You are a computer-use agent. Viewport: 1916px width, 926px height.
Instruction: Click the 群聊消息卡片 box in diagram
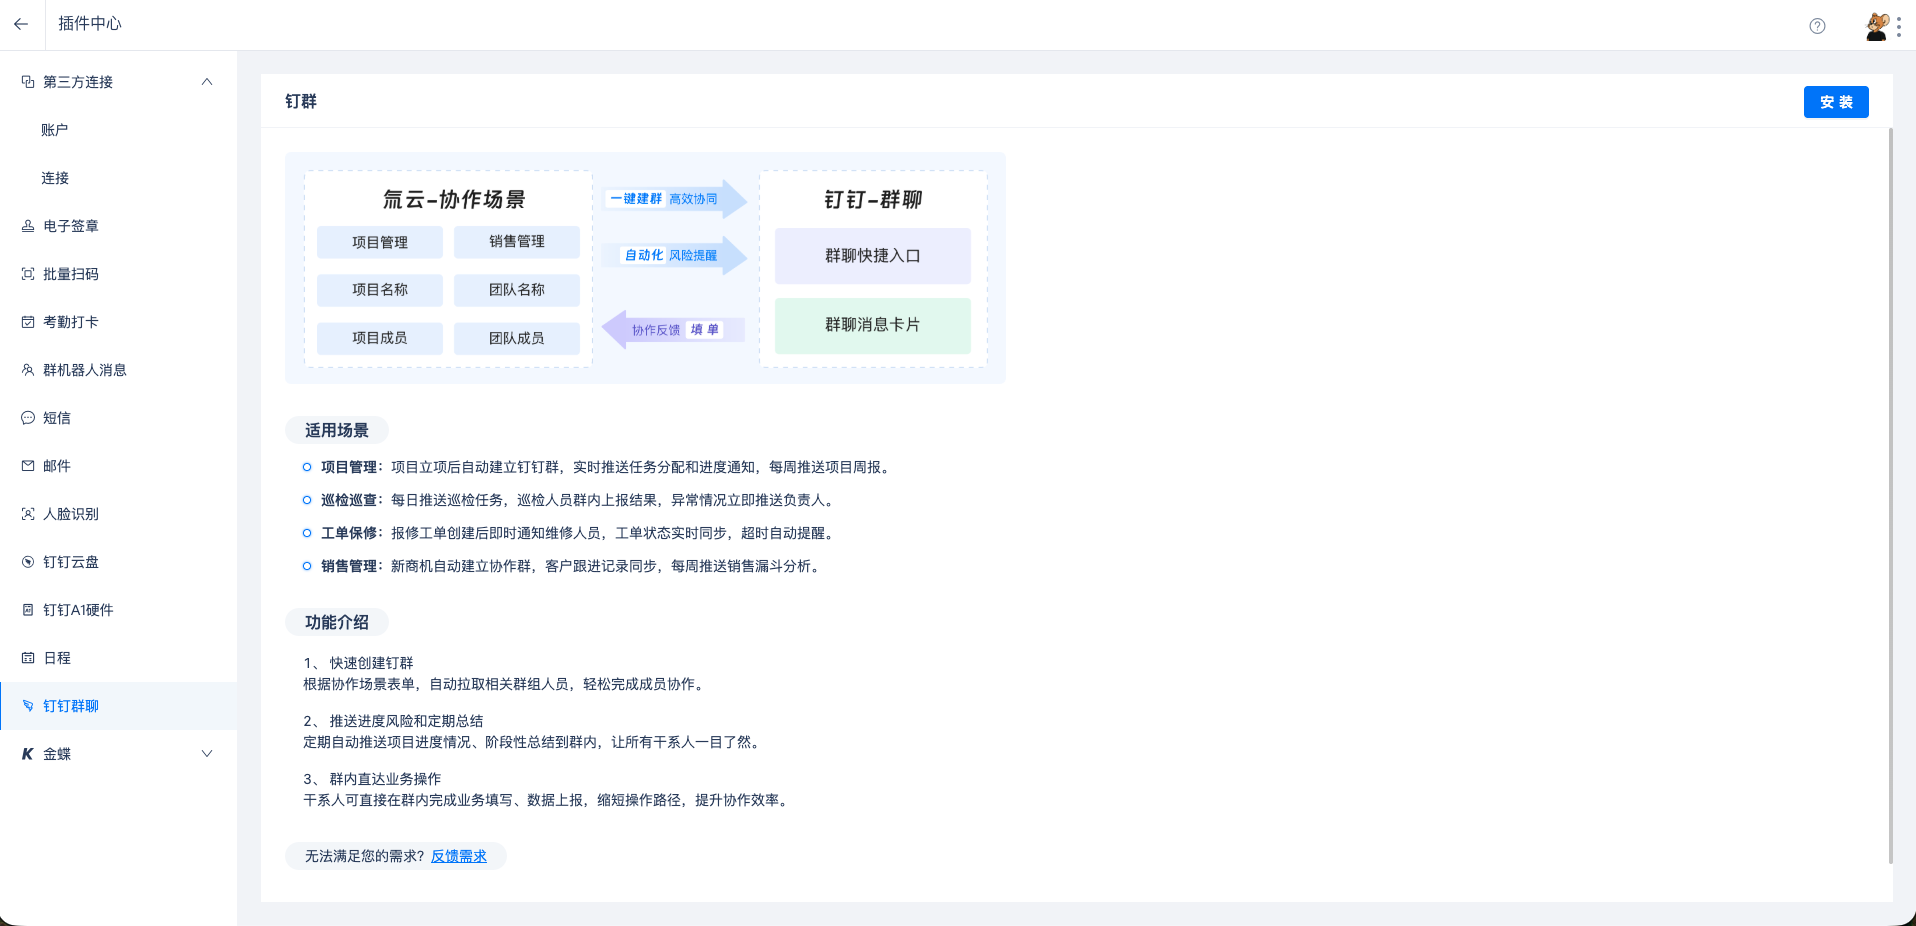pyautogui.click(x=873, y=325)
